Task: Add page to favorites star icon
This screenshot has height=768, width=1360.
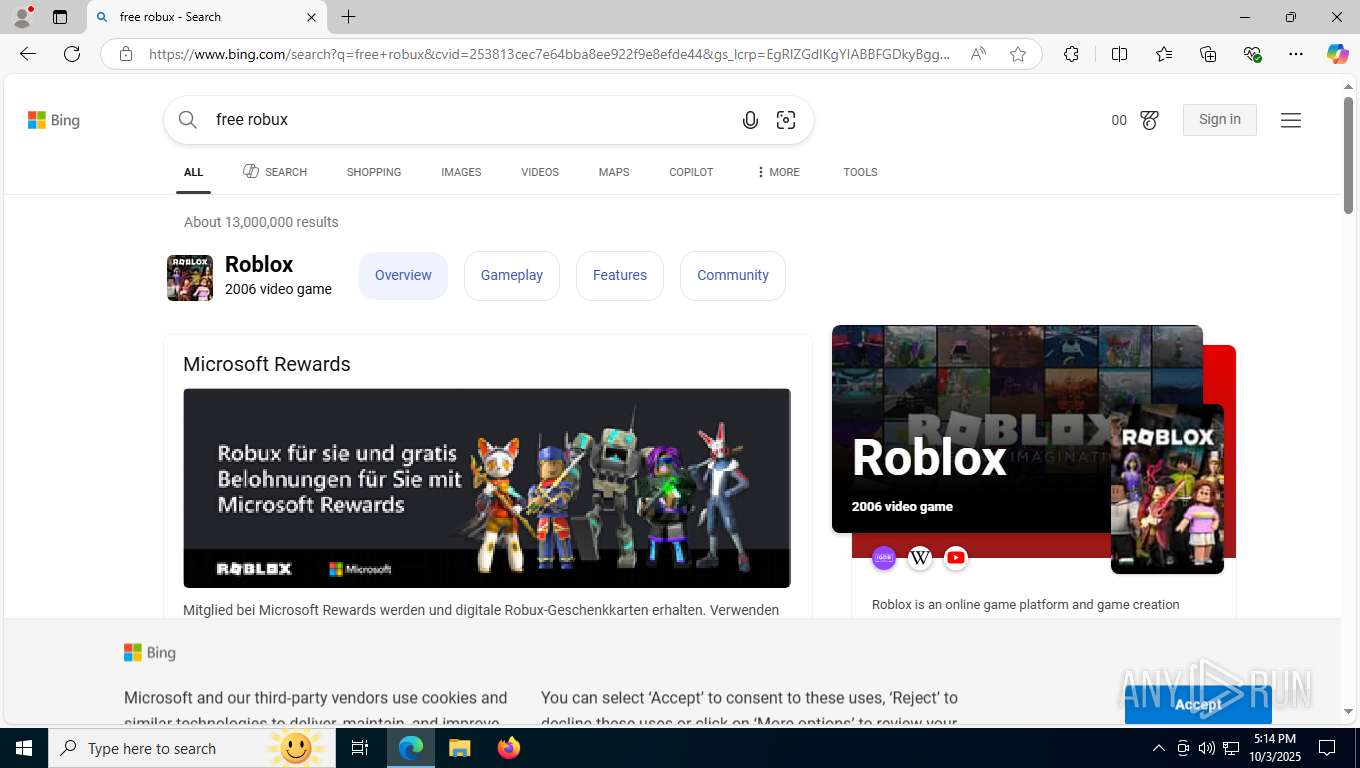Action: coord(1018,54)
